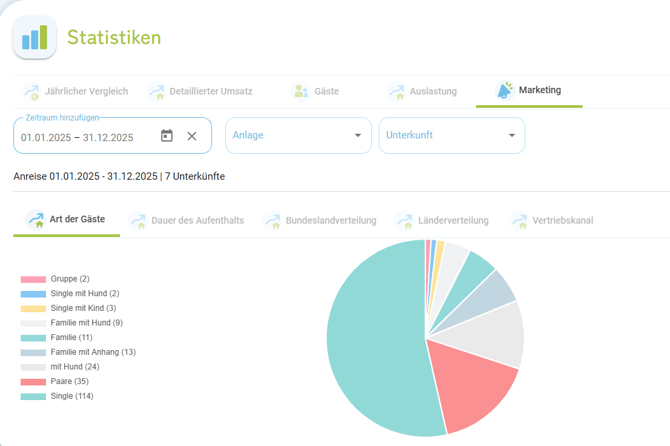Viewport: 670px width, 446px height.
Task: Click the 'Paare (35)' legend label
Action: [x=70, y=381]
